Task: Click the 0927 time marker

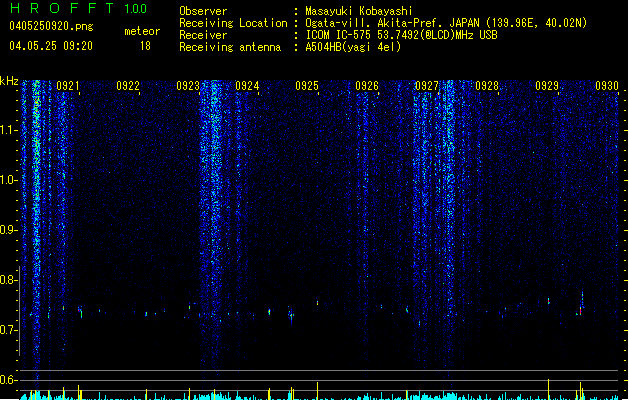Action: (x=427, y=86)
